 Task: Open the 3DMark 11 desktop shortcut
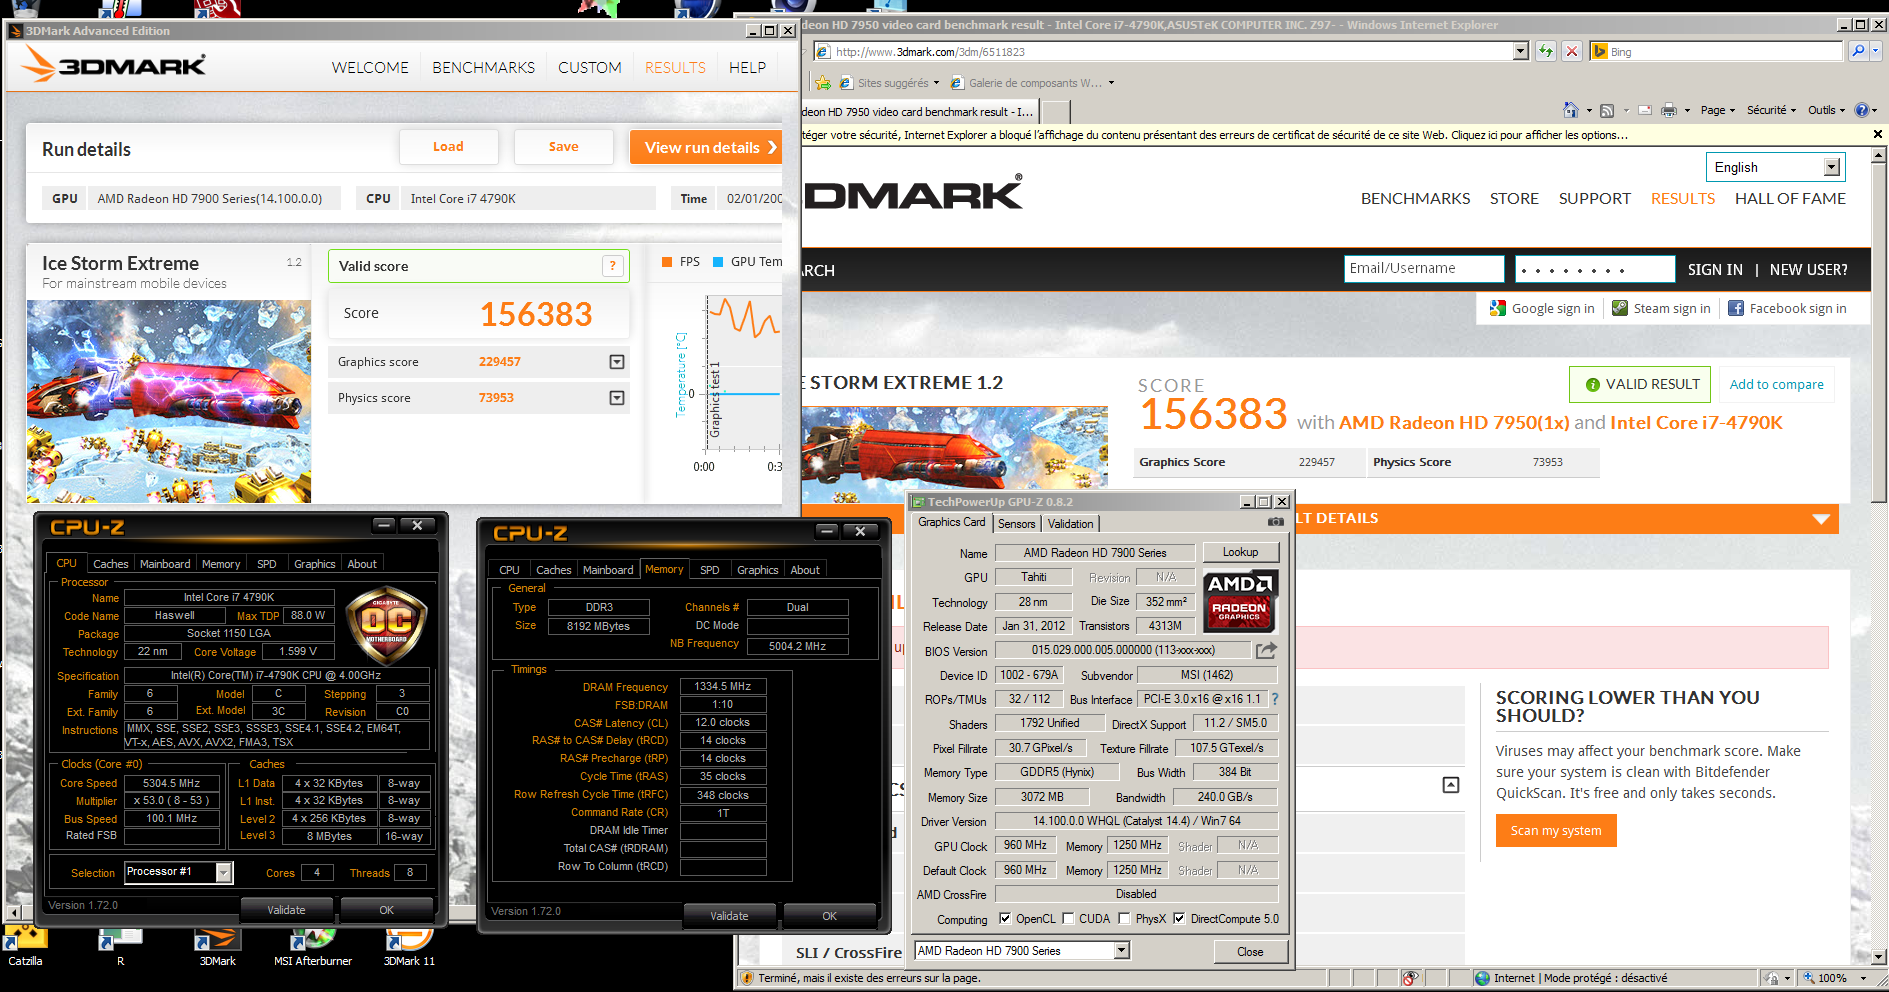[409, 947]
